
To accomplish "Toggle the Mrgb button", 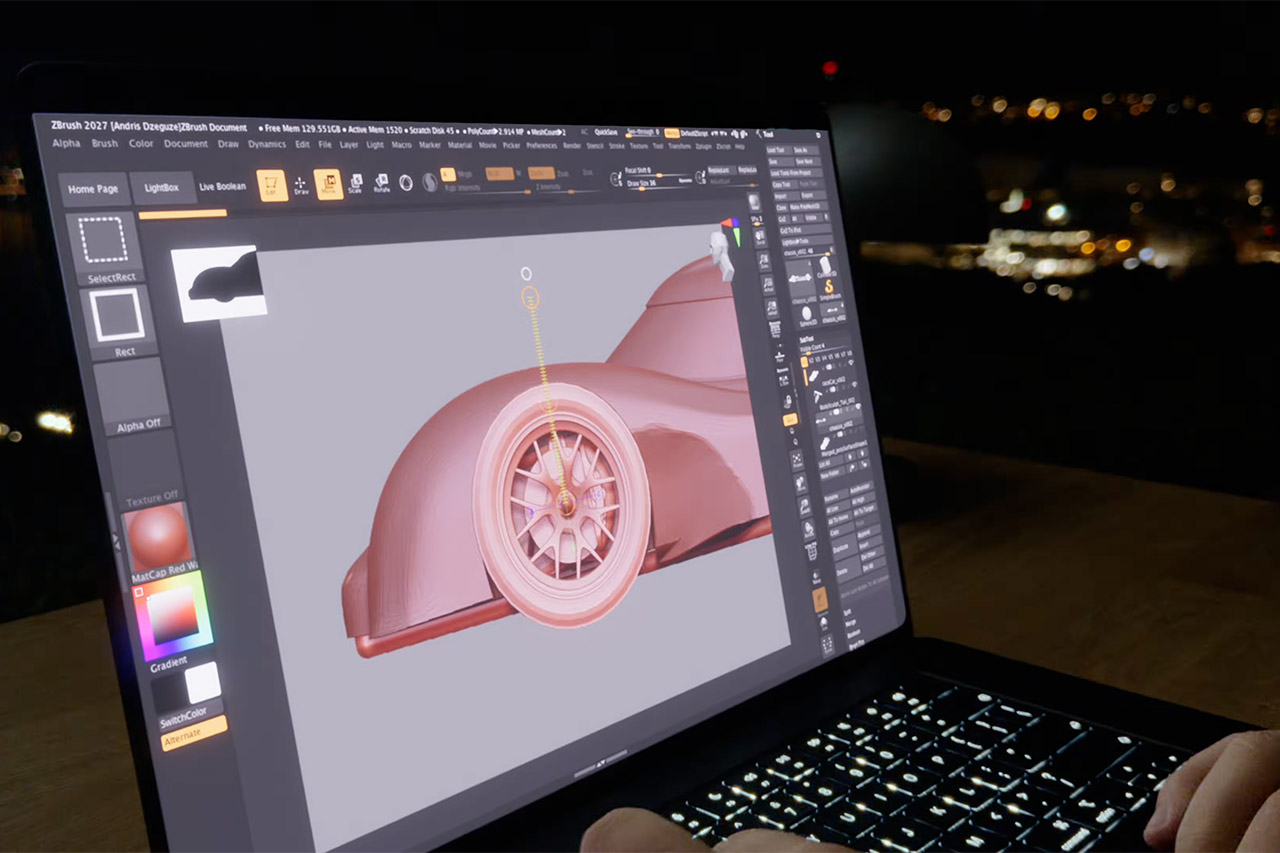I will [x=465, y=174].
